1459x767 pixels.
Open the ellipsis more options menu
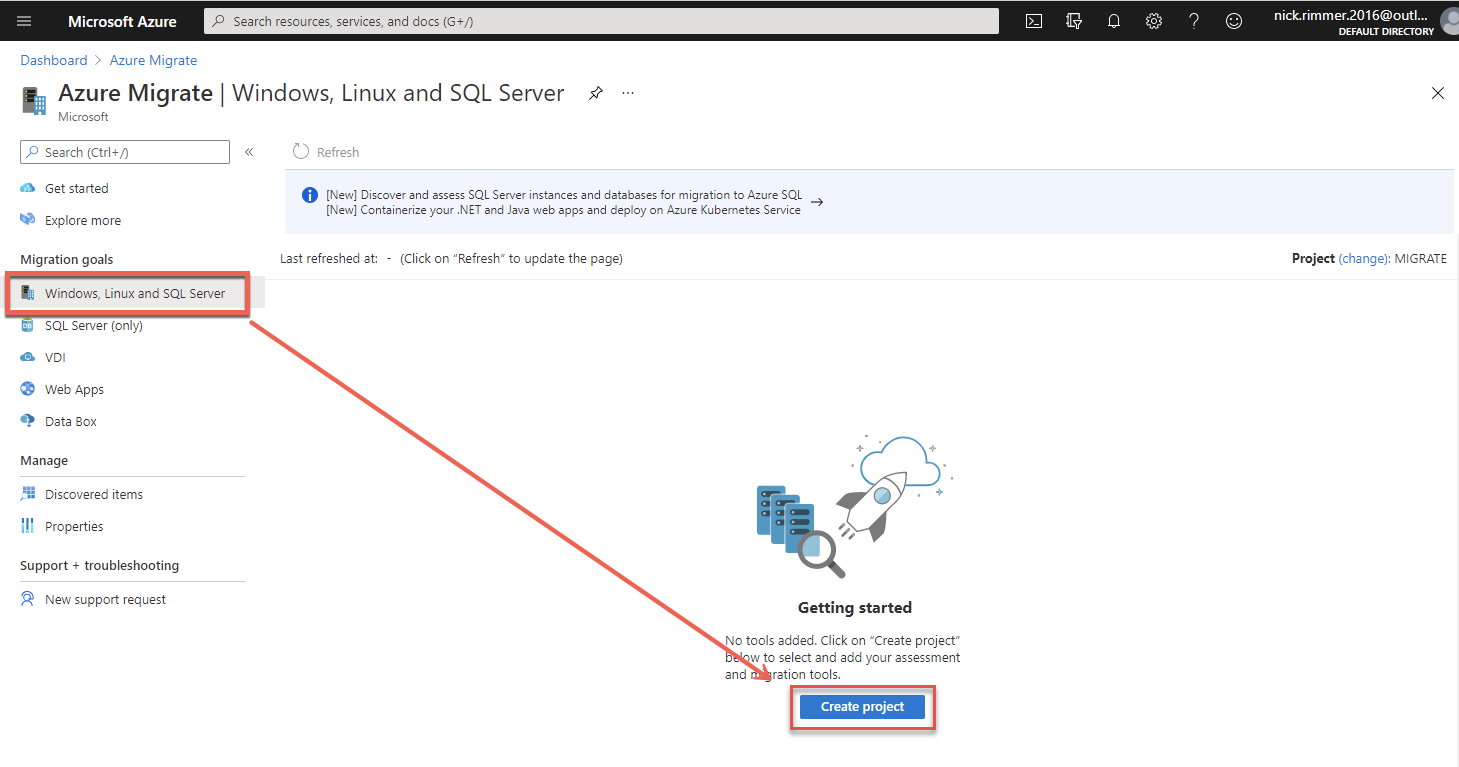[x=628, y=93]
